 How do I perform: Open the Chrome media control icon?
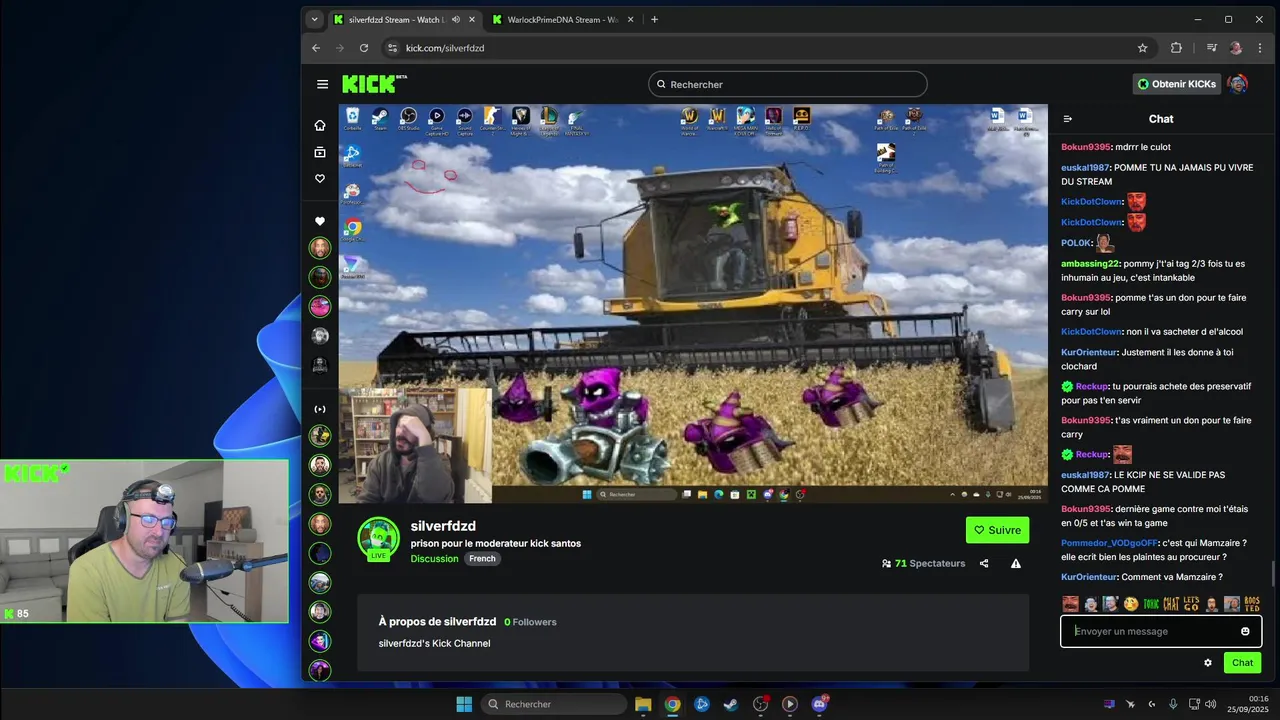point(1211,48)
